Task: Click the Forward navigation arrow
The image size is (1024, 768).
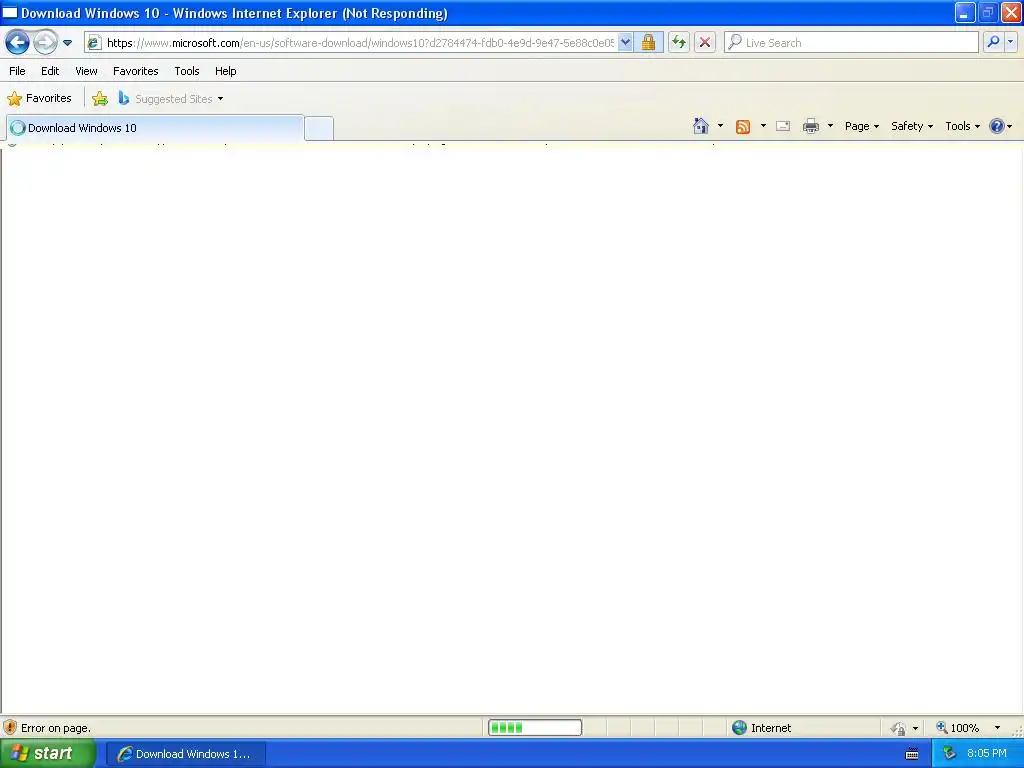Action: pyautogui.click(x=45, y=43)
